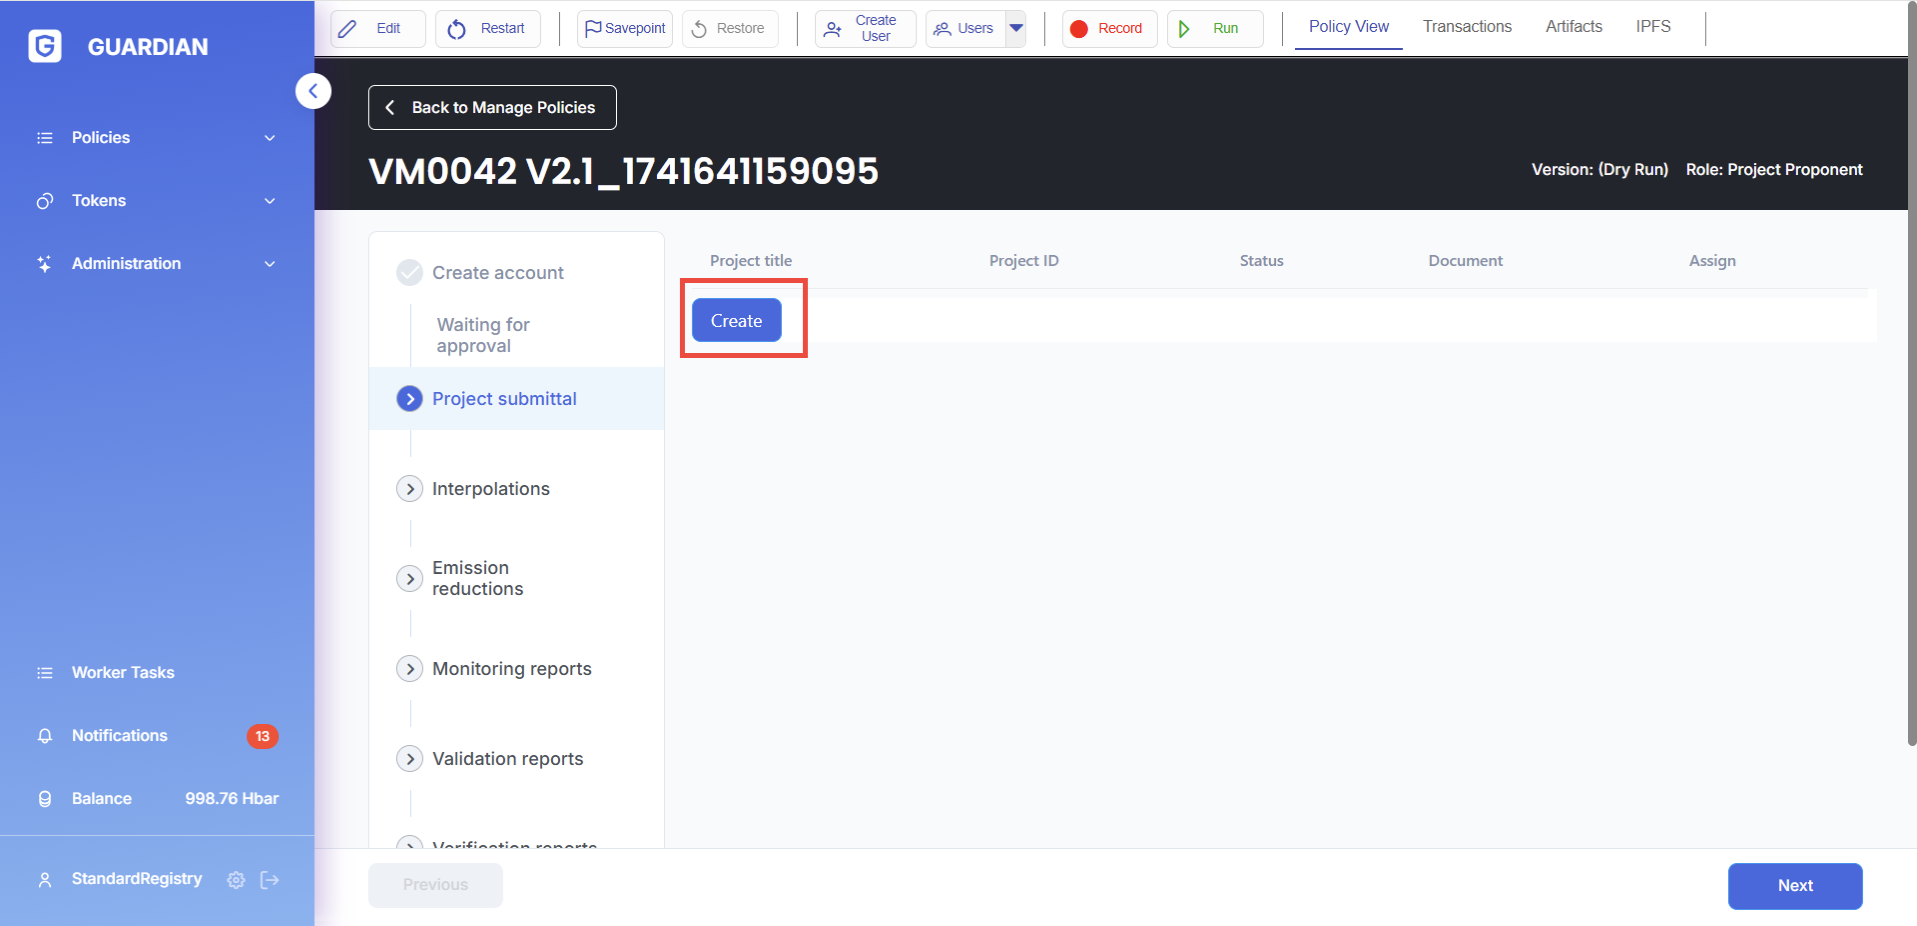This screenshot has height=926, width=1917.
Task: Switch to the Policy View tab
Action: point(1349,27)
